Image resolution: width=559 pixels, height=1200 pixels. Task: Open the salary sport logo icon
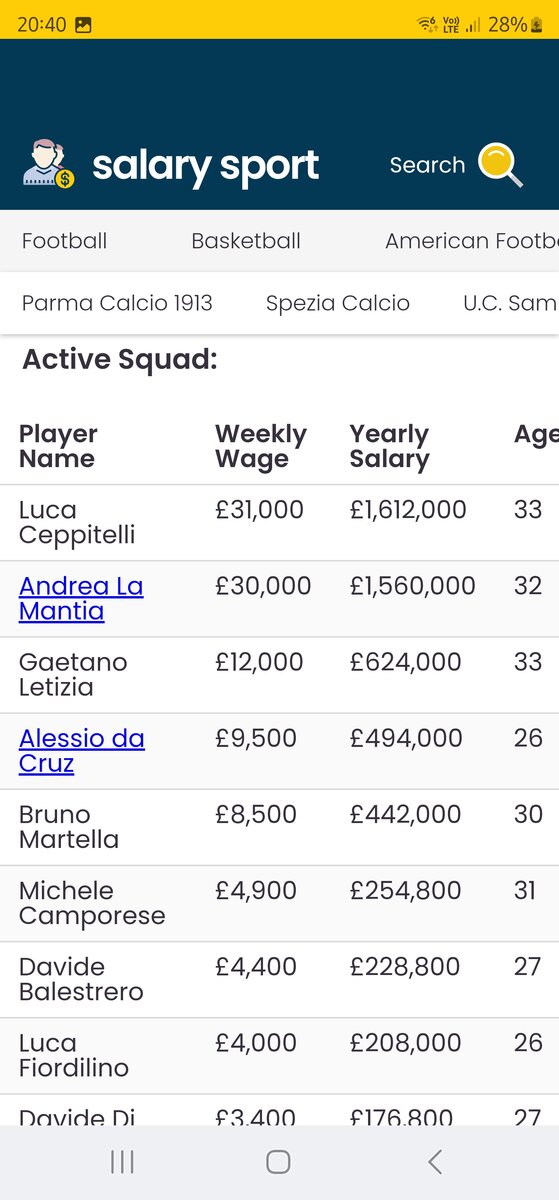coord(49,165)
